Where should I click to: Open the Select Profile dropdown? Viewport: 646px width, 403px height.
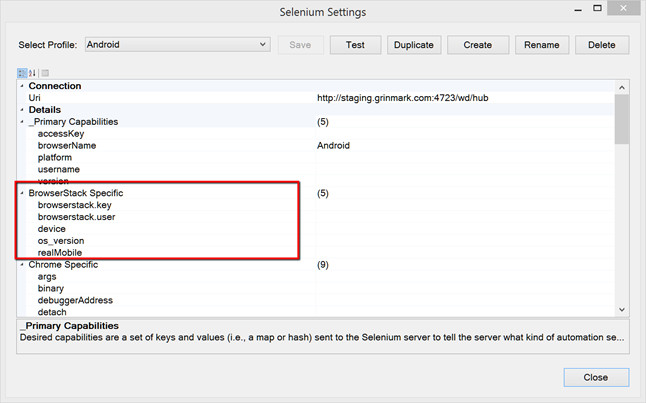click(x=262, y=45)
